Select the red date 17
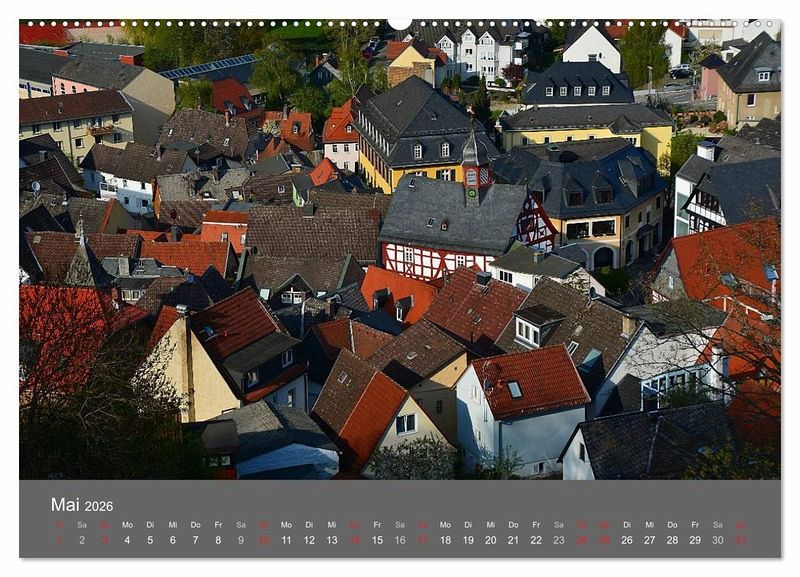Screen dimensions: 800x577 coord(422,540)
